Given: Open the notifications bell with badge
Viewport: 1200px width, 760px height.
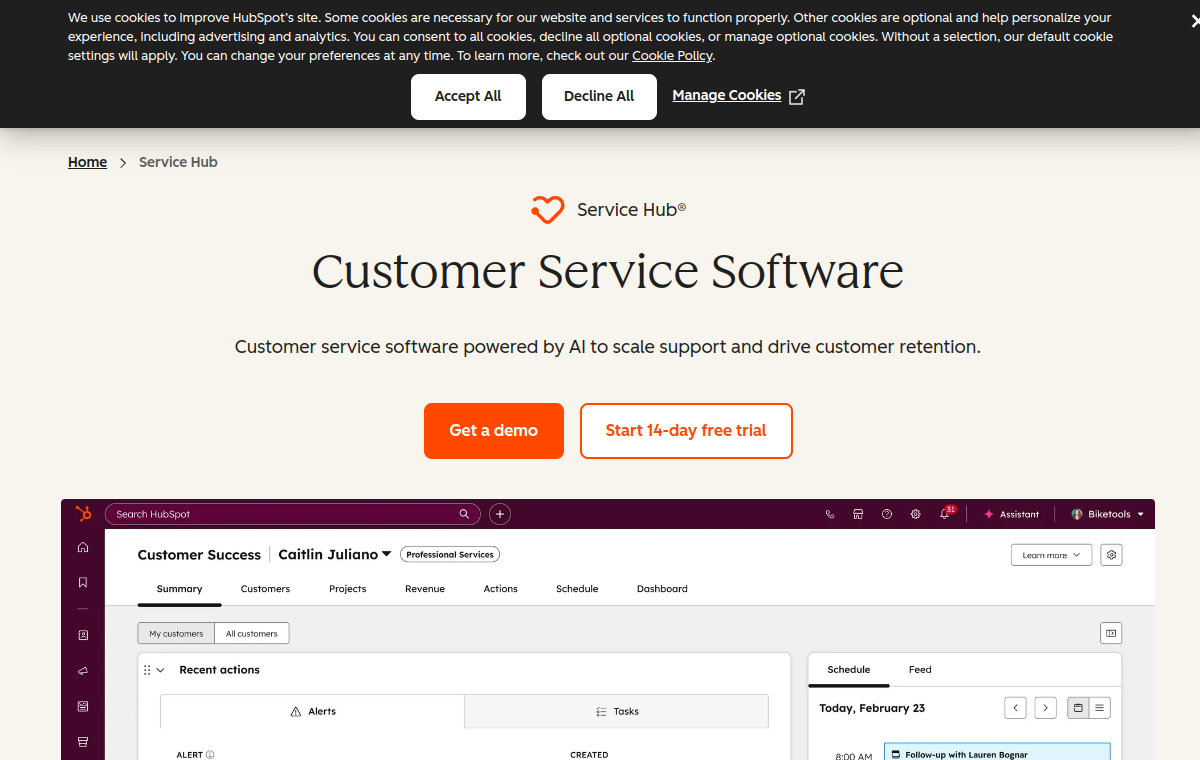Looking at the screenshot, I should 946,513.
